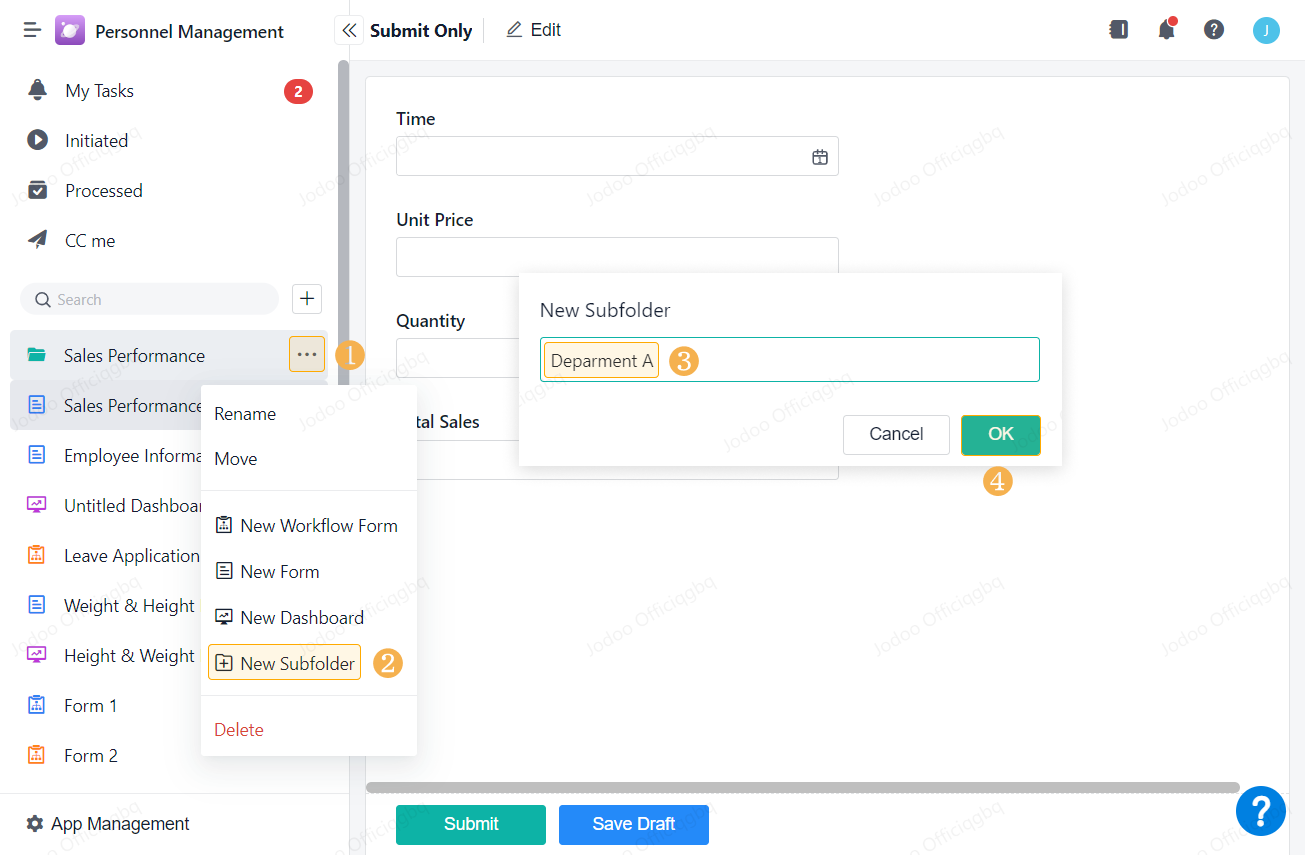Open the Processed tasks view
Screen dimensions: 1305x855
click(104, 190)
